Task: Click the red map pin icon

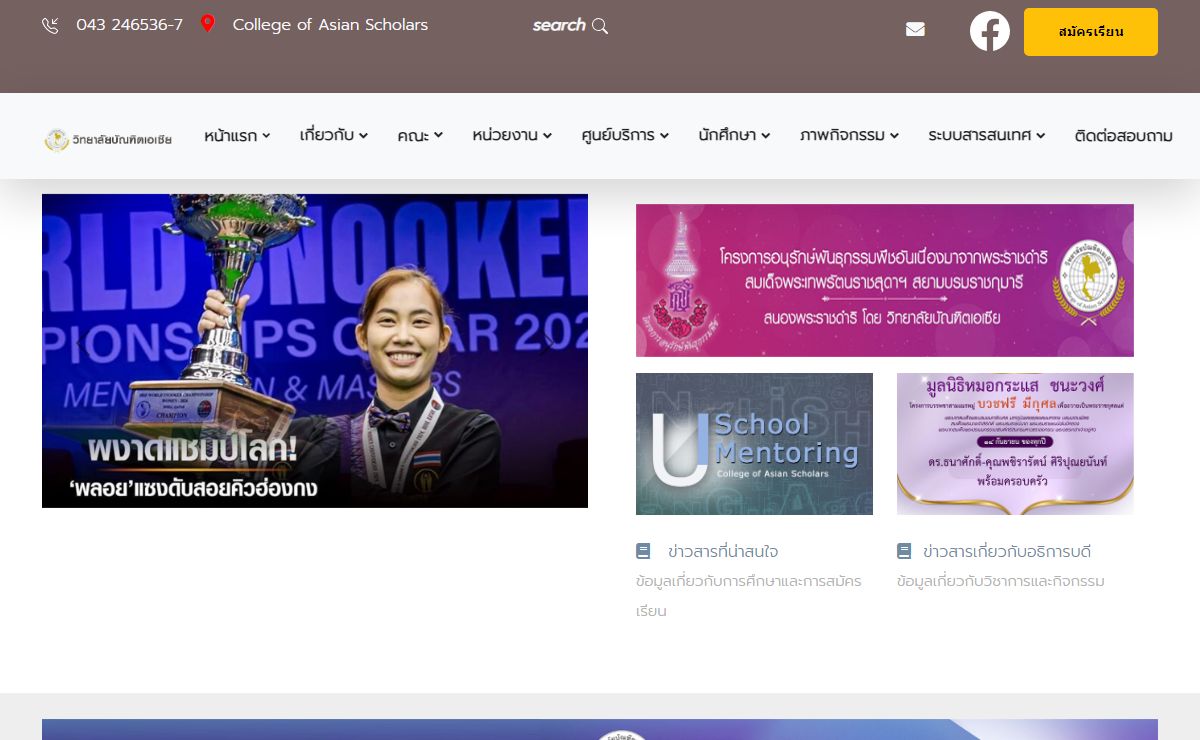Action: tap(207, 24)
